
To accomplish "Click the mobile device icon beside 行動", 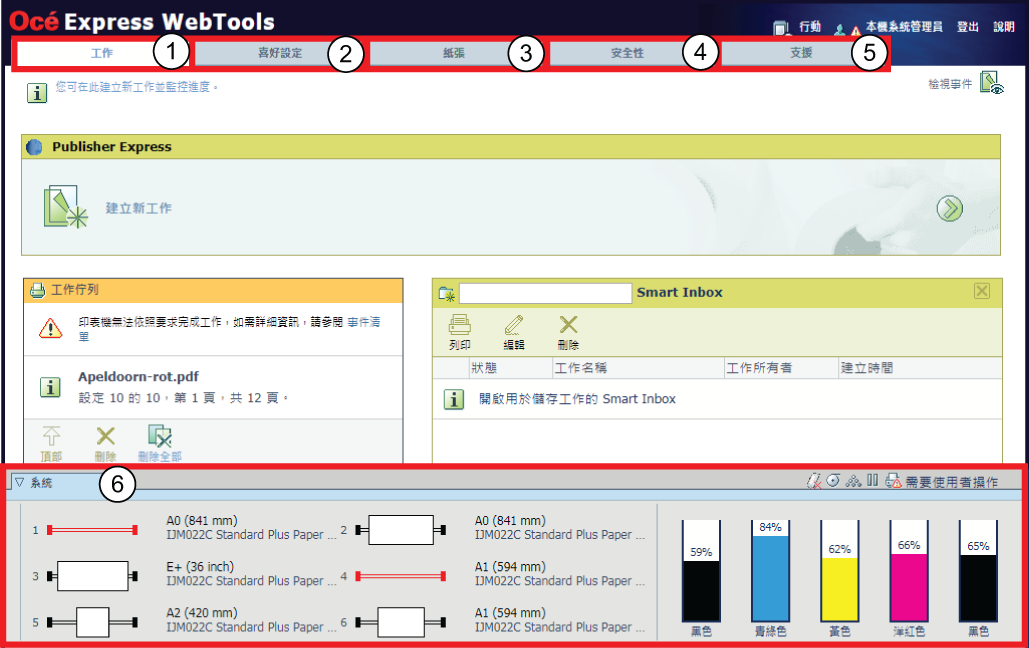I will click(x=780, y=28).
